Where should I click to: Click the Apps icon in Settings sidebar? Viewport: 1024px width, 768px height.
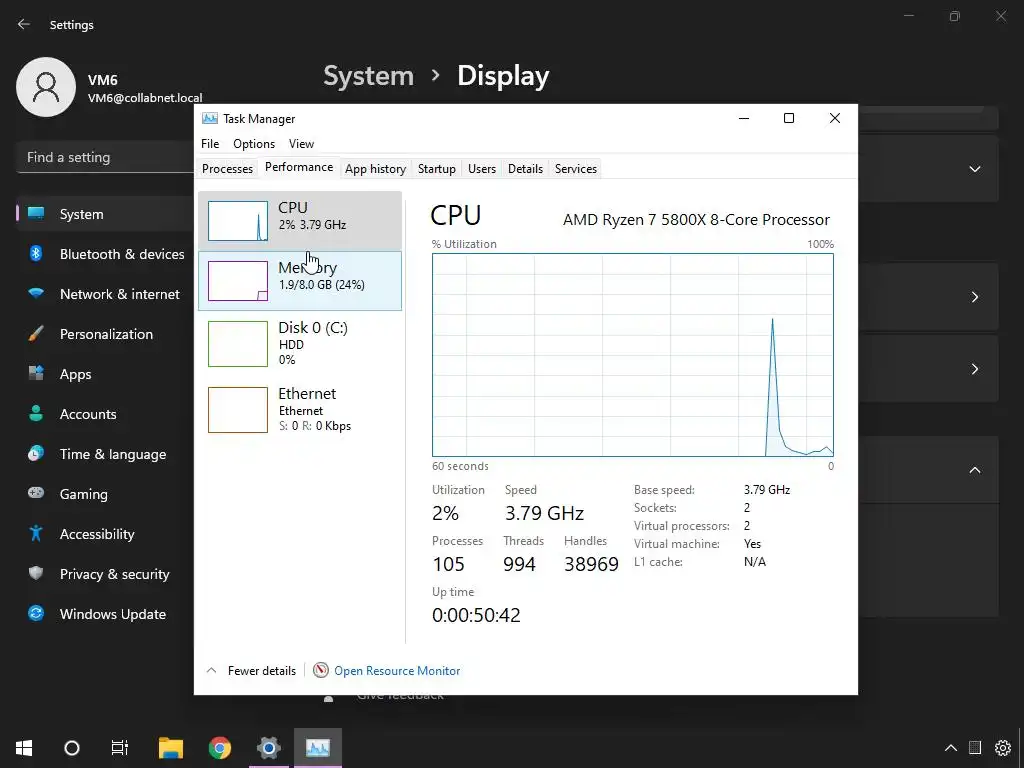coord(36,374)
